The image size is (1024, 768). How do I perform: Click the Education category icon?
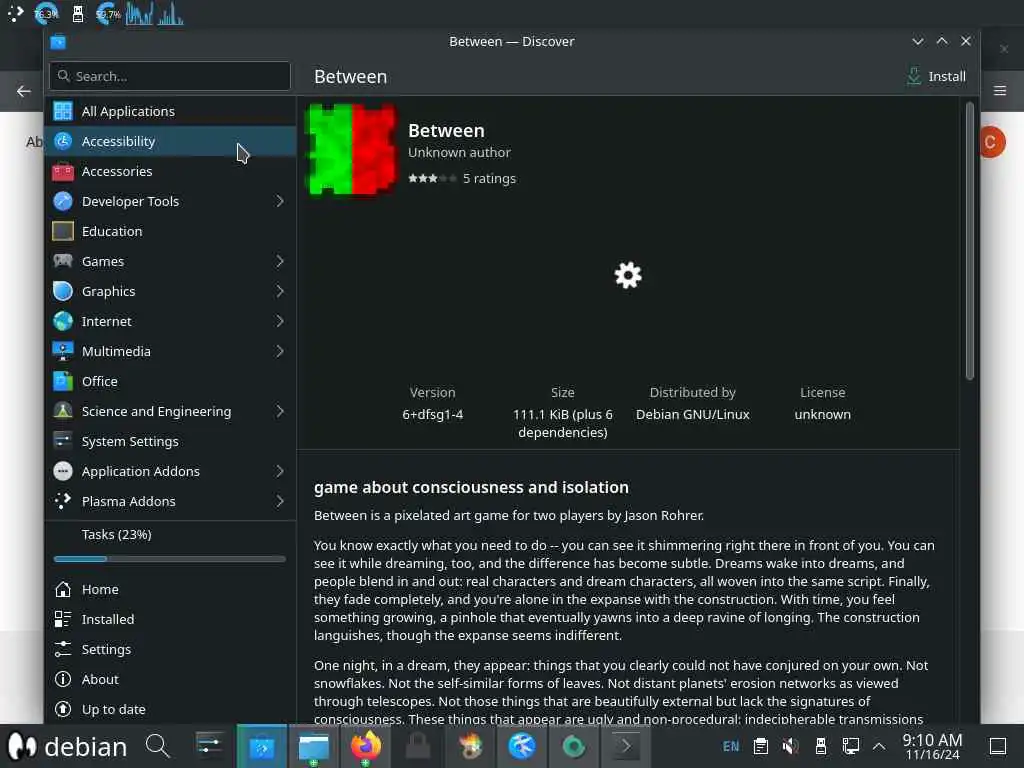63,231
